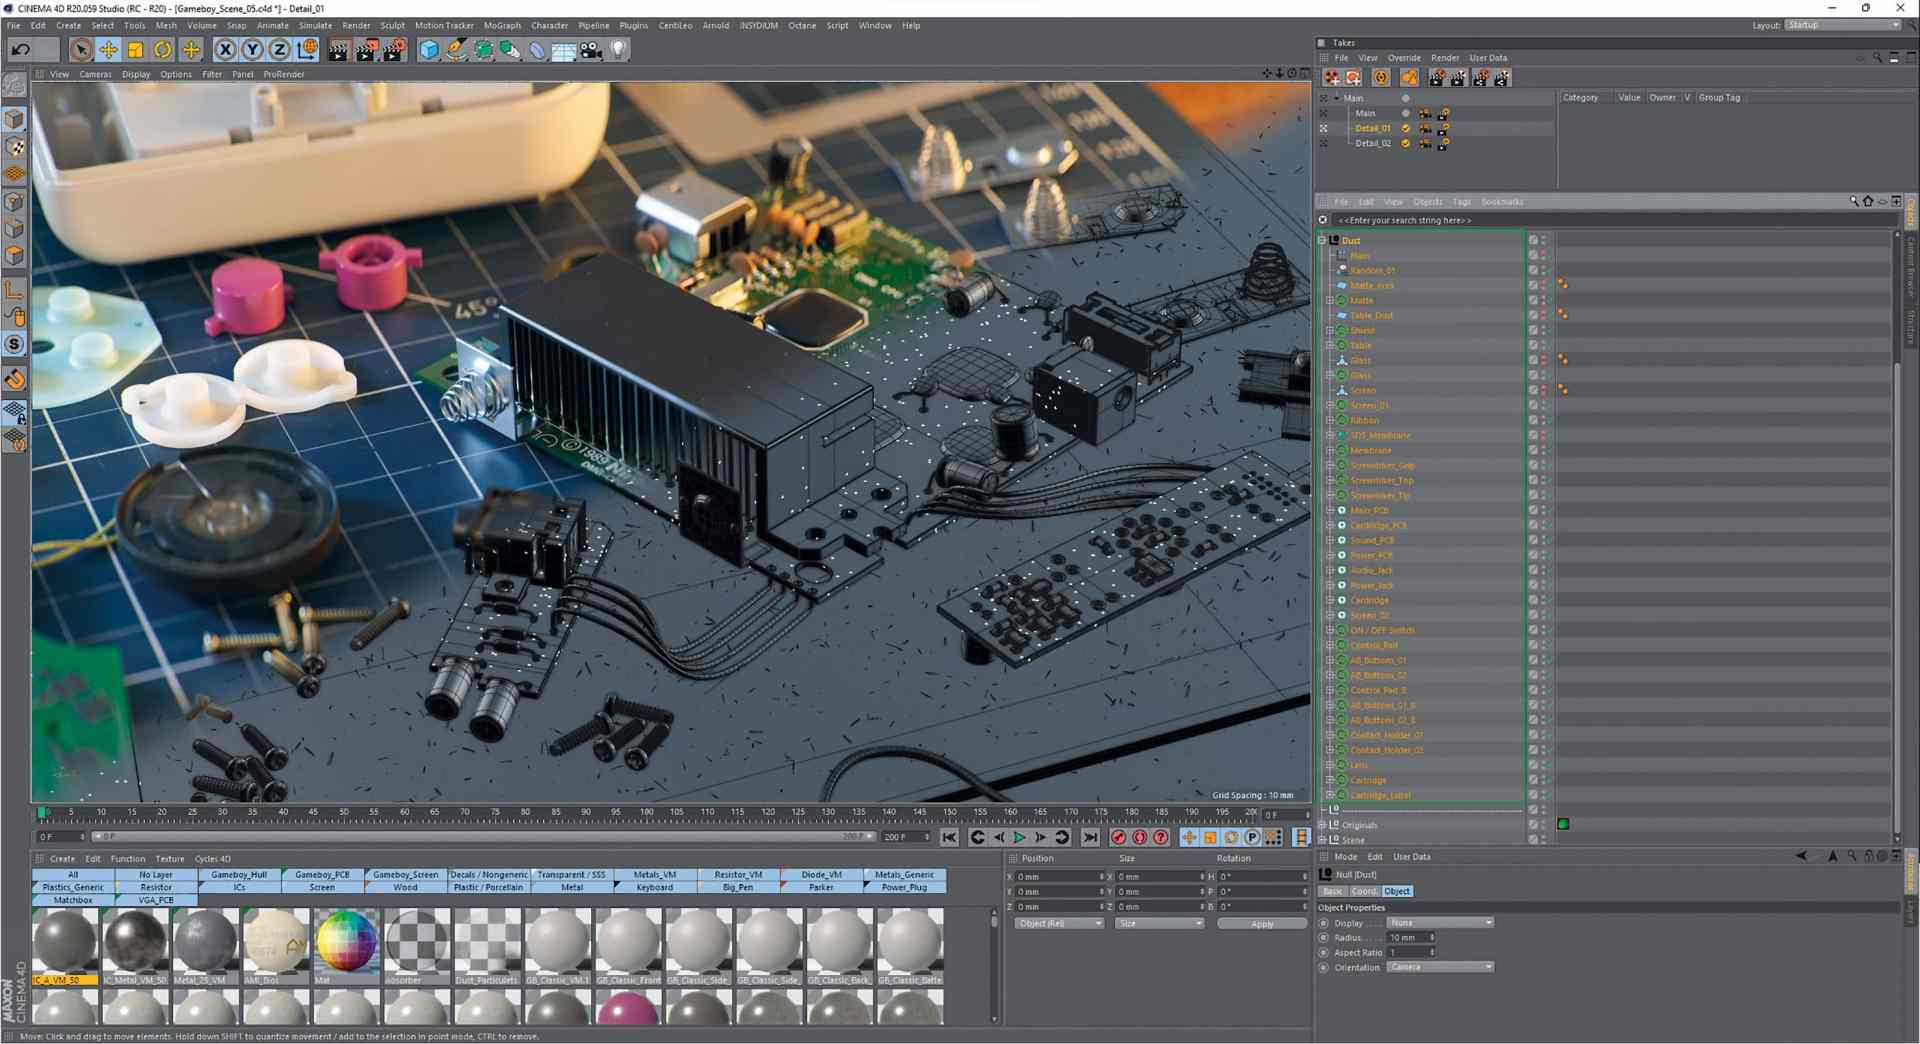Switch to the Object tab in attributes
Viewport: 1920px width, 1044px height.
click(x=1398, y=891)
